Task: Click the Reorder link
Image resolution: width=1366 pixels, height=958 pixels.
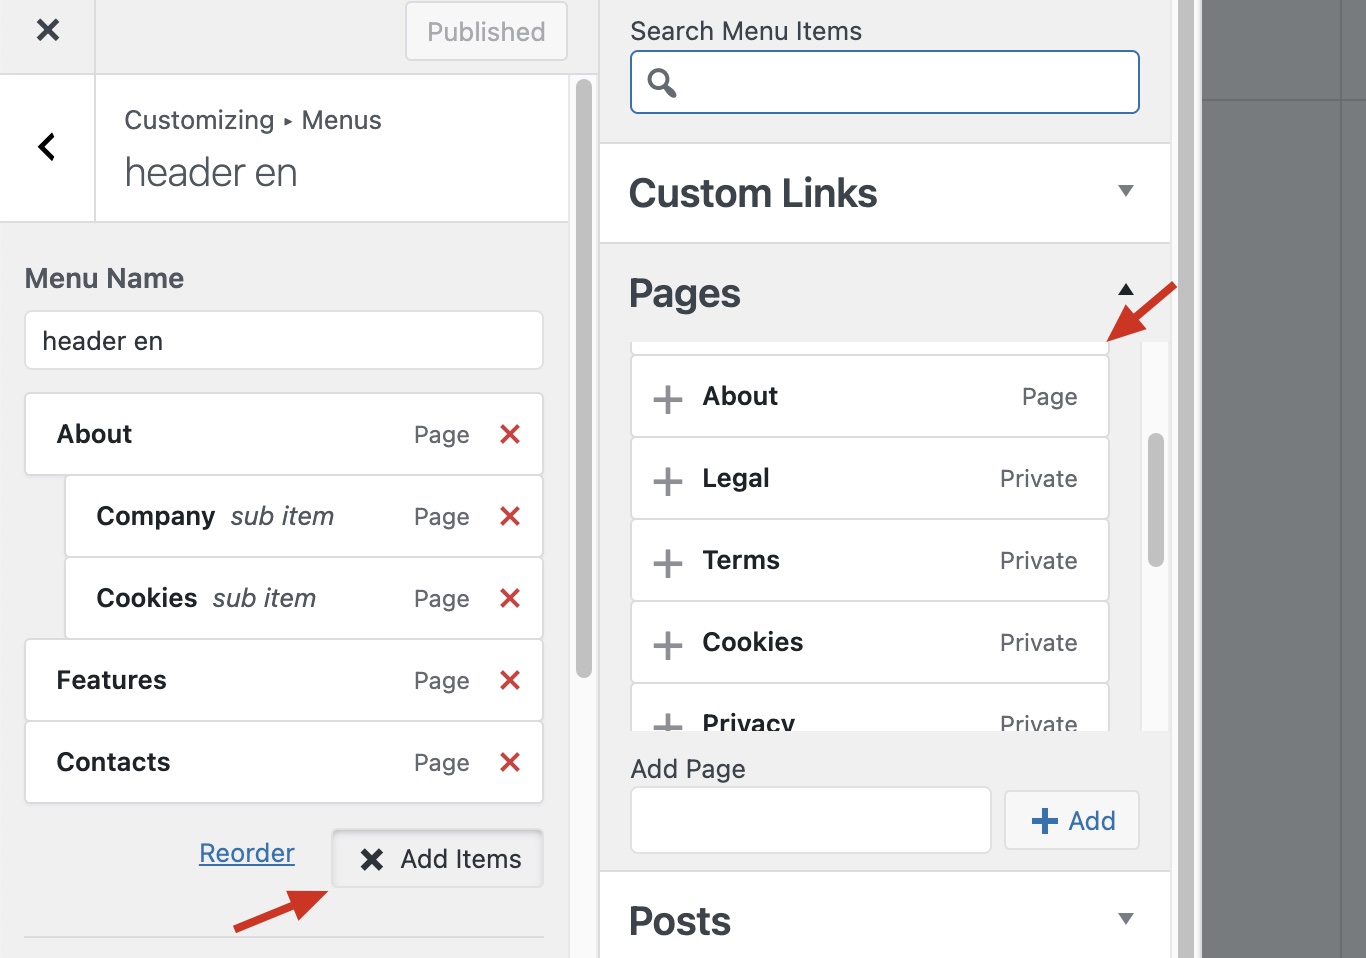Action: pyautogui.click(x=247, y=853)
